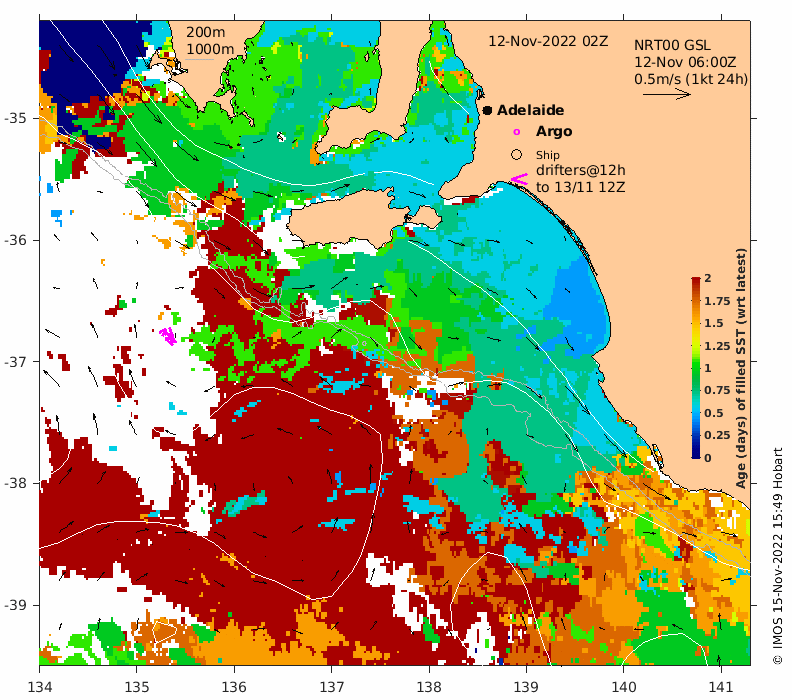Click the colorbar tick label 0.5
The width and height of the screenshot is (792, 700).
pyautogui.click(x=714, y=413)
